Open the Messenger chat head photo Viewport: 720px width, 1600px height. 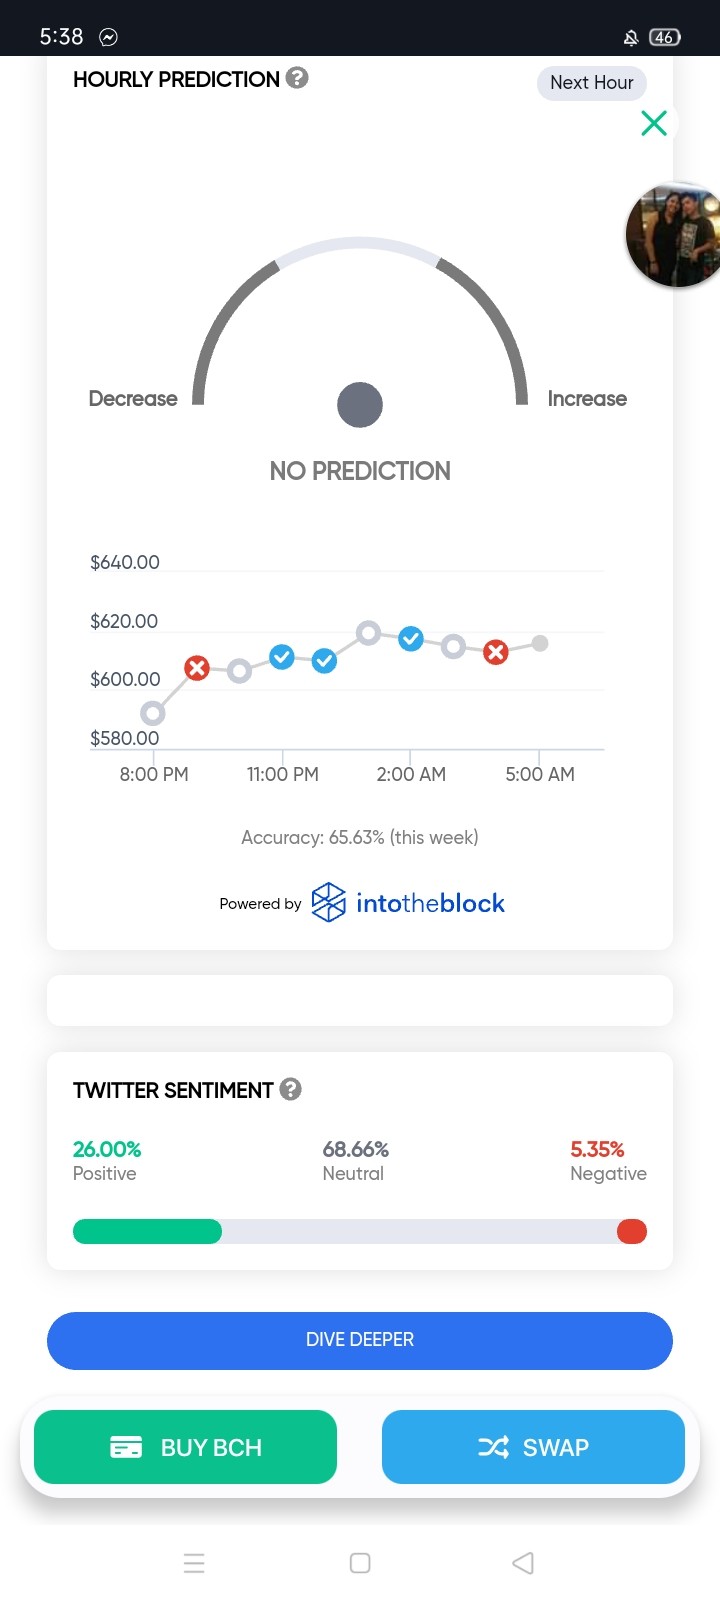click(674, 235)
